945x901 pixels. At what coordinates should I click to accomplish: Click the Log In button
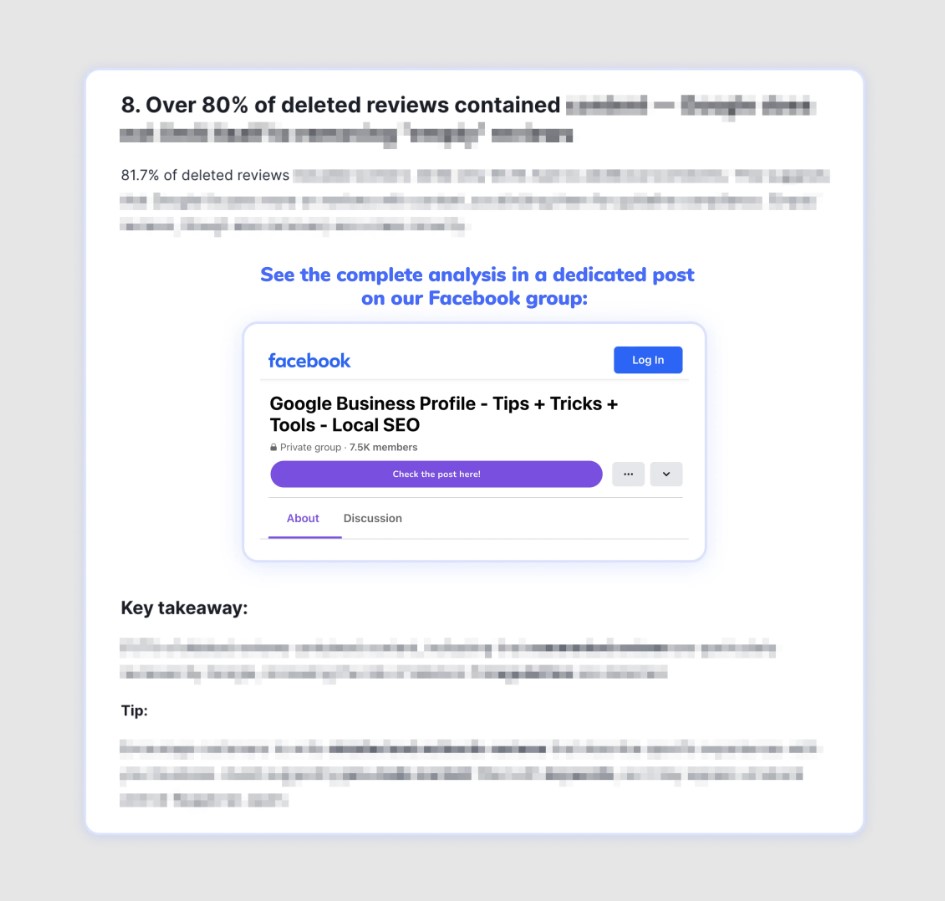coord(648,360)
